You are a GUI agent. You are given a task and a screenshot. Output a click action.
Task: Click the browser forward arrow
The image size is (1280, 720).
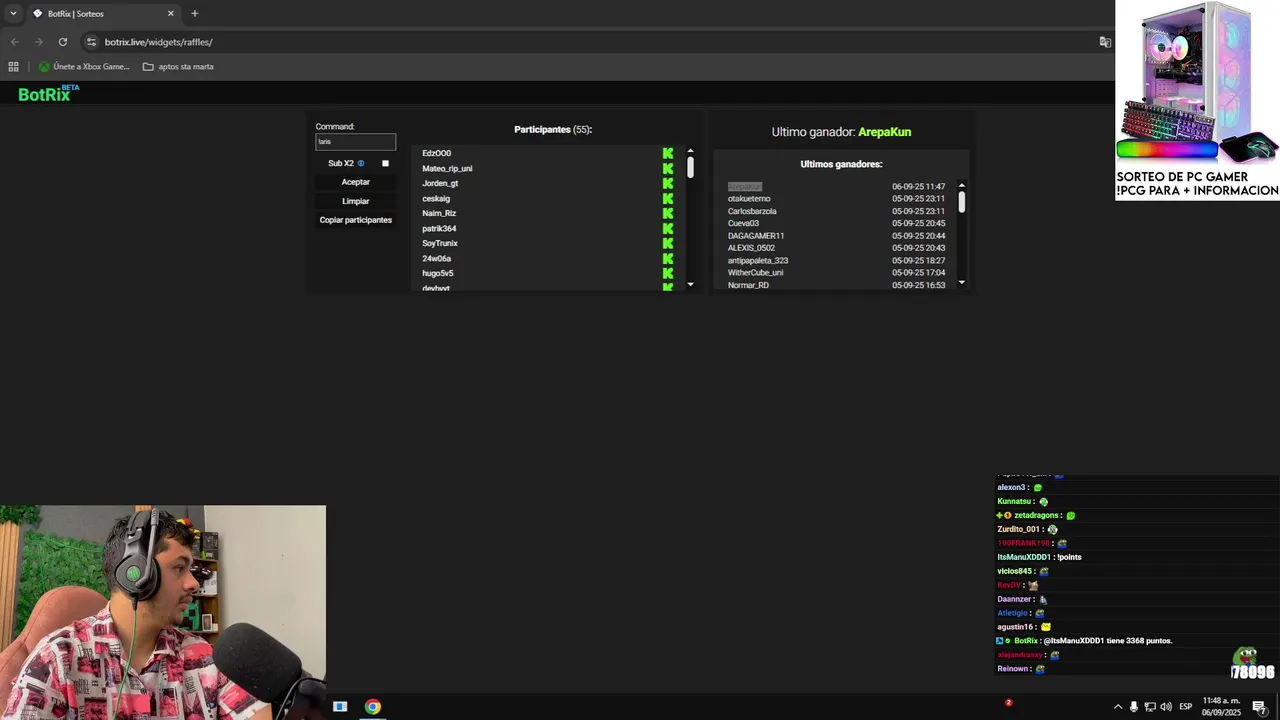[38, 42]
